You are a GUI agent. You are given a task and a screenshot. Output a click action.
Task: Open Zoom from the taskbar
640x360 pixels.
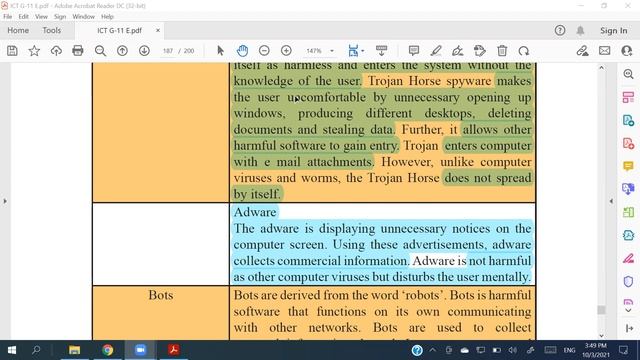point(140,350)
